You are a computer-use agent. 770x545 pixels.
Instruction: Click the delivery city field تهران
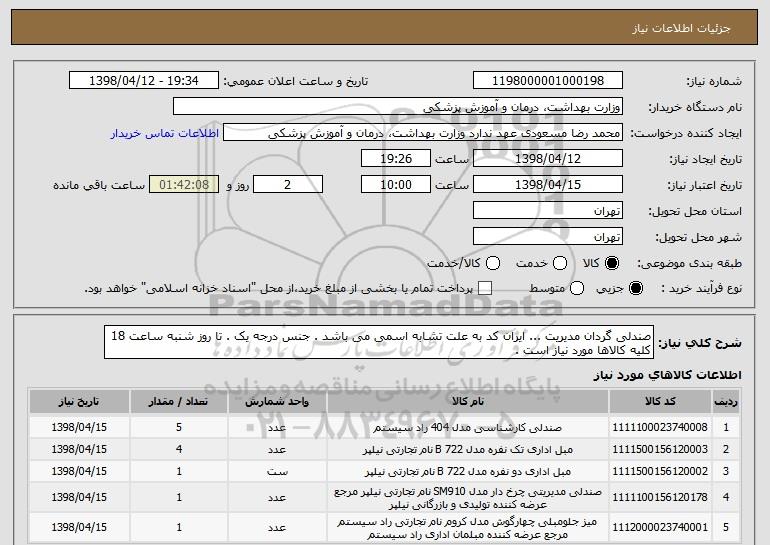(548, 237)
